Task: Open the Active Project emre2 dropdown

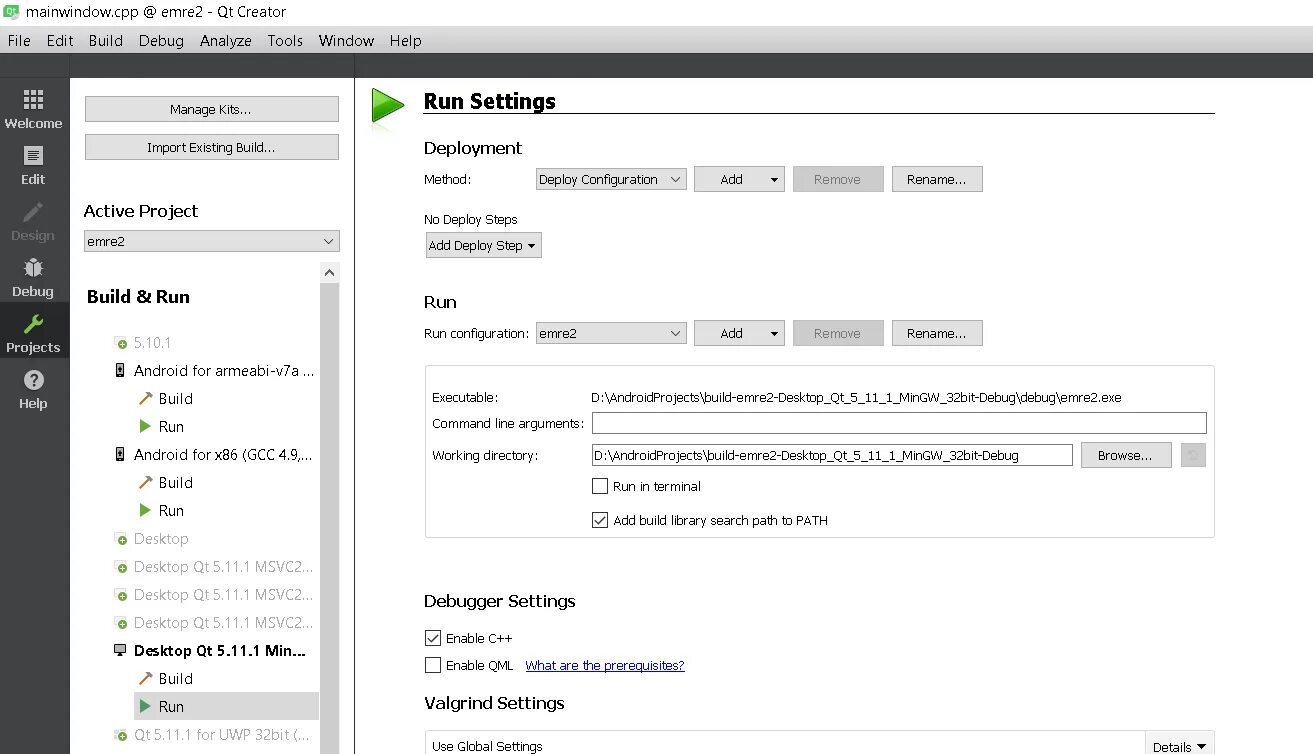Action: pyautogui.click(x=212, y=241)
